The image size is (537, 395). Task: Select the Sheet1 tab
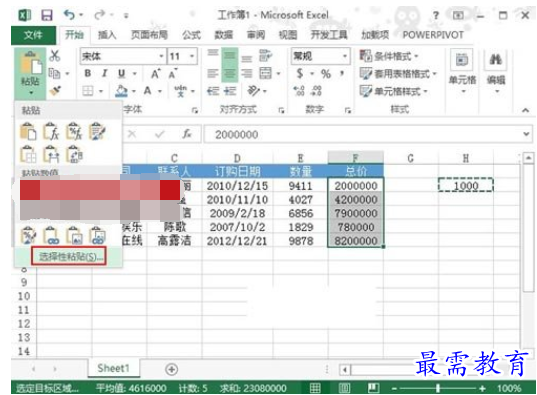coord(113,368)
